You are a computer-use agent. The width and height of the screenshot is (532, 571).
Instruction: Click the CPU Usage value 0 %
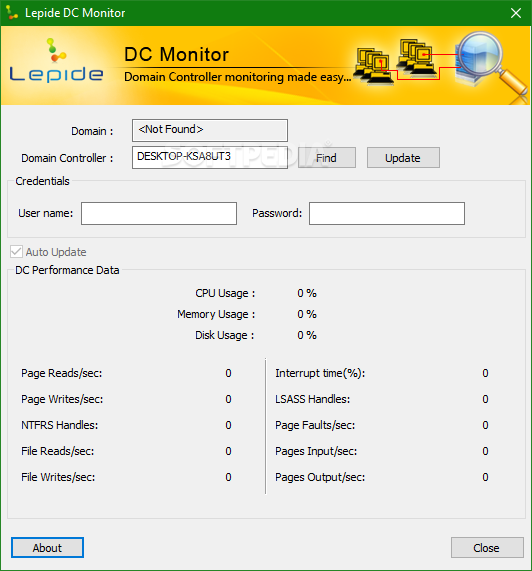pos(307,293)
